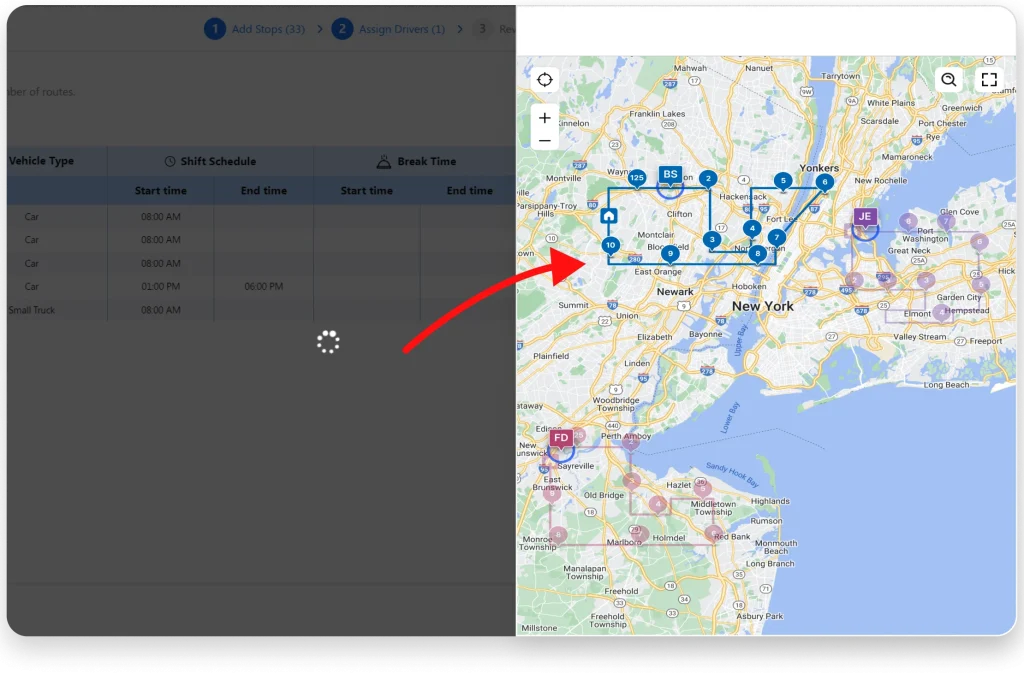Click blue stop marker 125
Image resolution: width=1024 pixels, height=673 pixels.
[637, 178]
